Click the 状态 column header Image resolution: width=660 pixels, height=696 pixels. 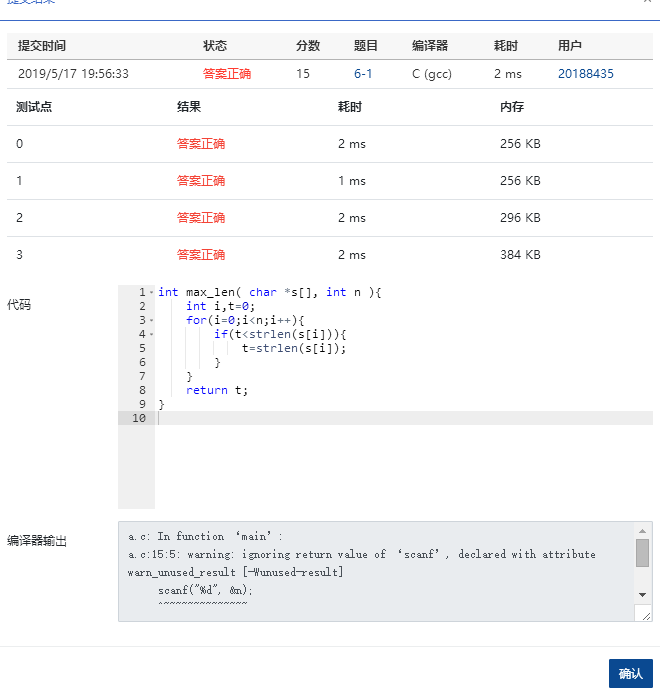click(x=215, y=46)
